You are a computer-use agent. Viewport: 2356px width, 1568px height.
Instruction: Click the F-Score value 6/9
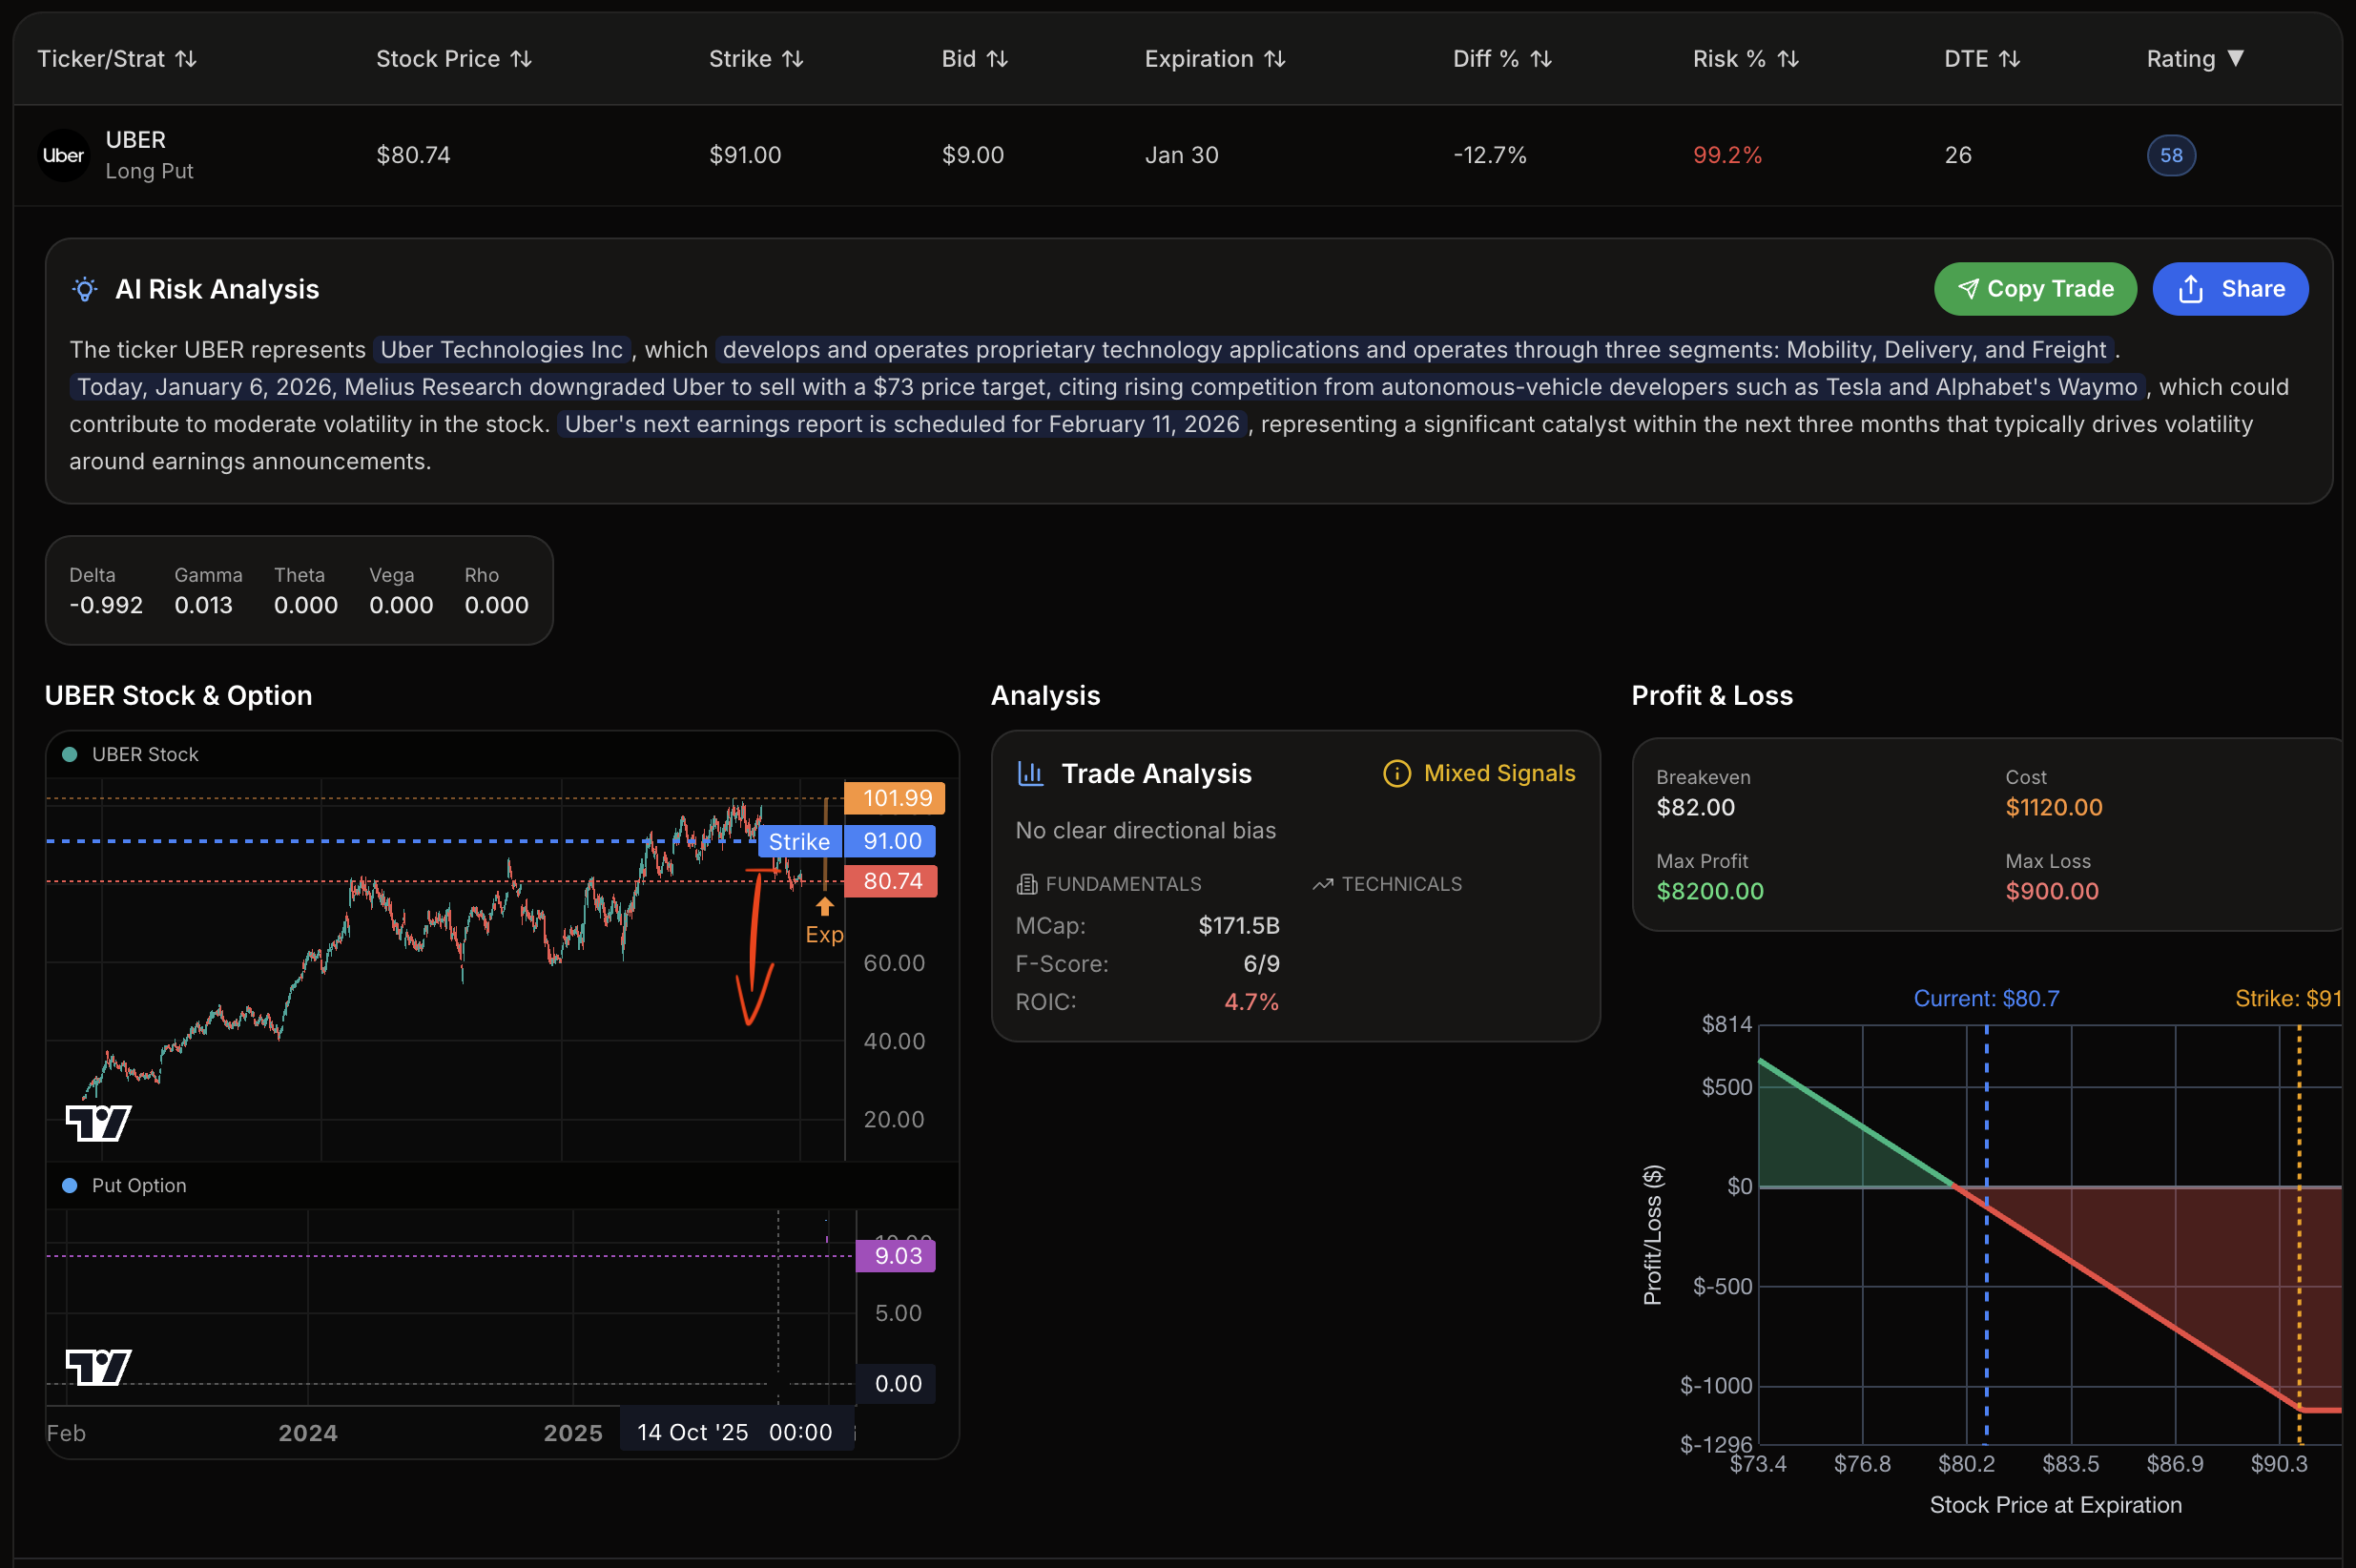(x=1261, y=964)
